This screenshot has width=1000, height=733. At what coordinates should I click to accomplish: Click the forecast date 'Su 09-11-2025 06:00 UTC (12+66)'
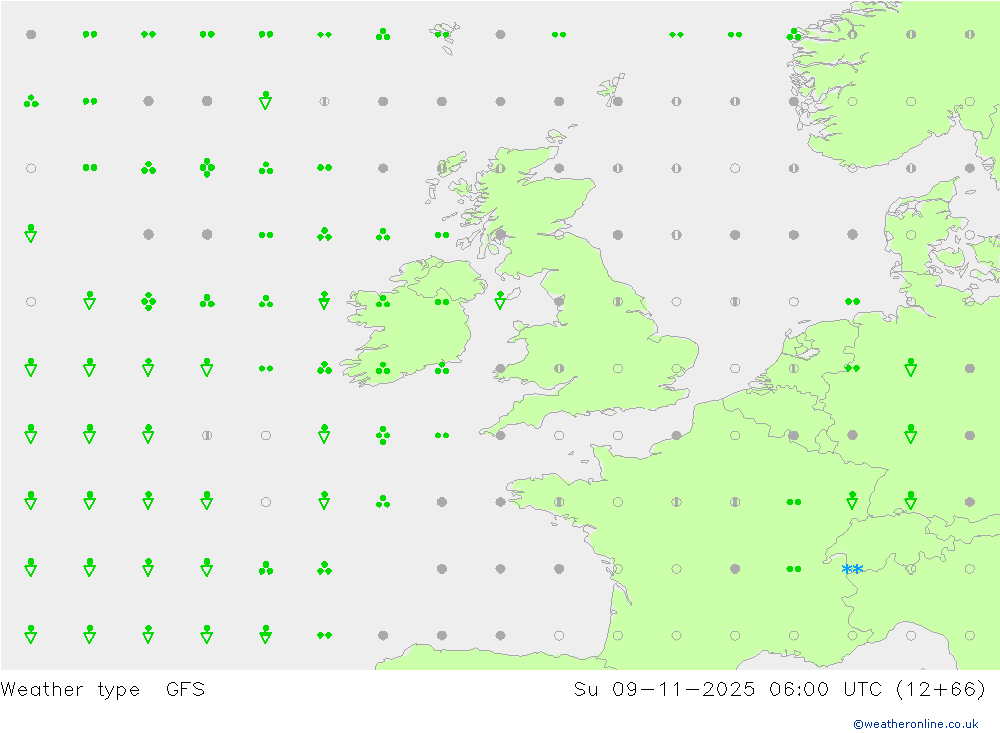779,690
